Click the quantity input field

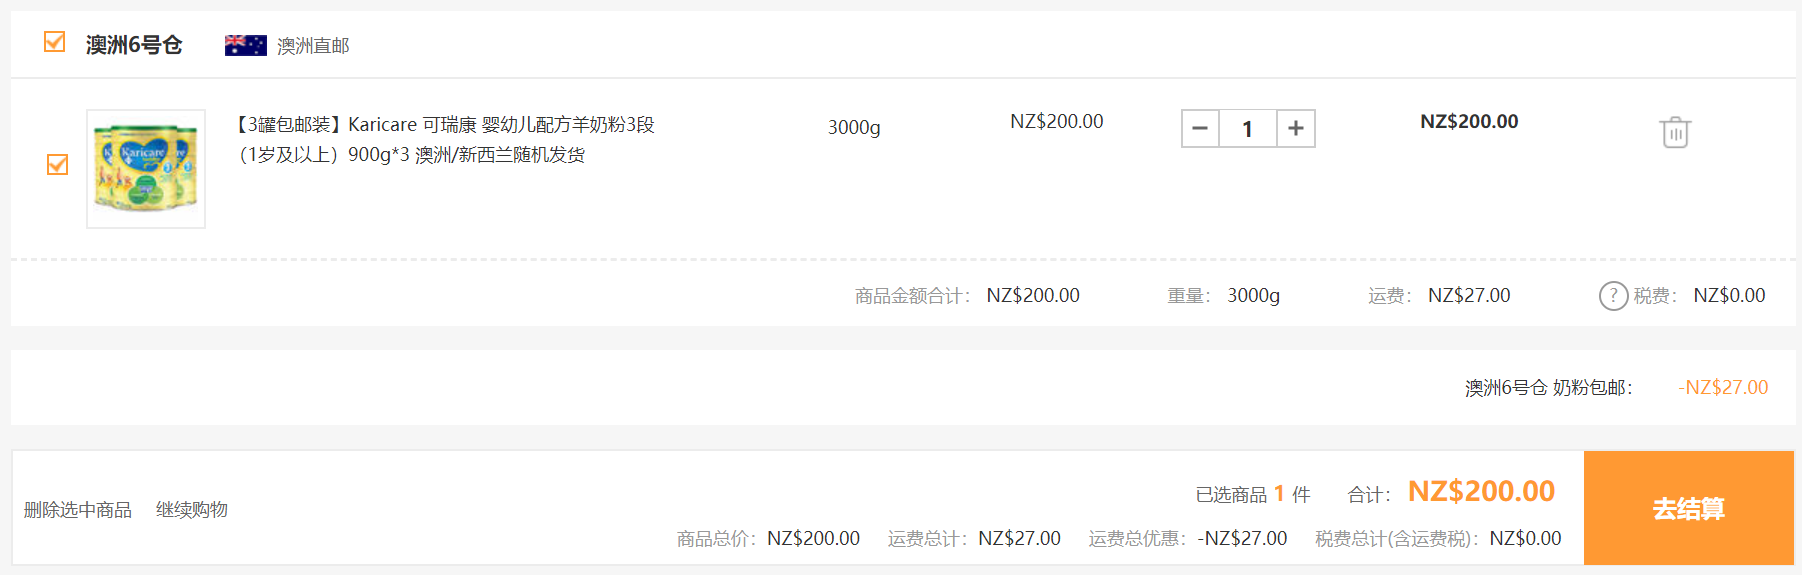click(1248, 128)
